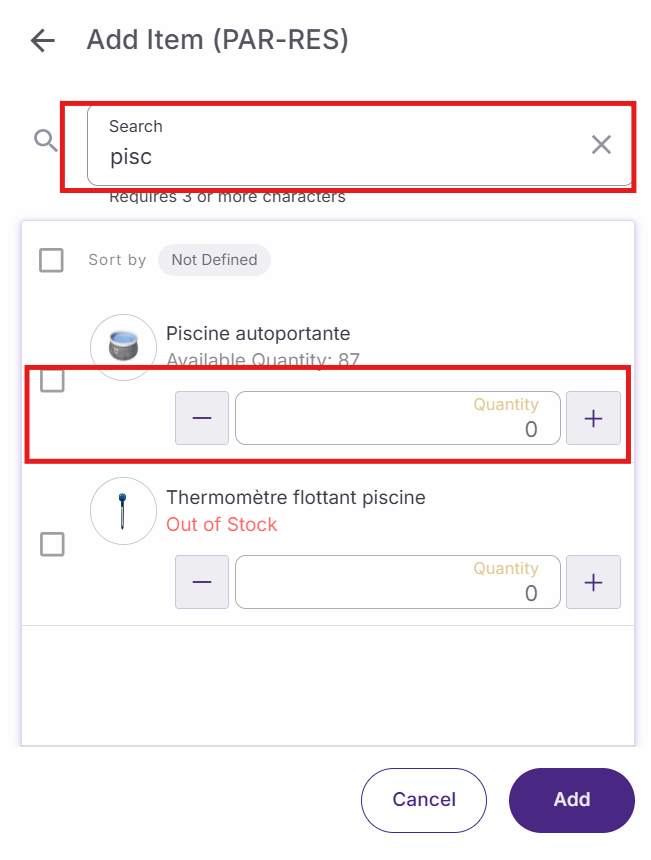651x860 pixels.
Task: Click the Thermomètre flottant quantity field
Action: pos(397,582)
